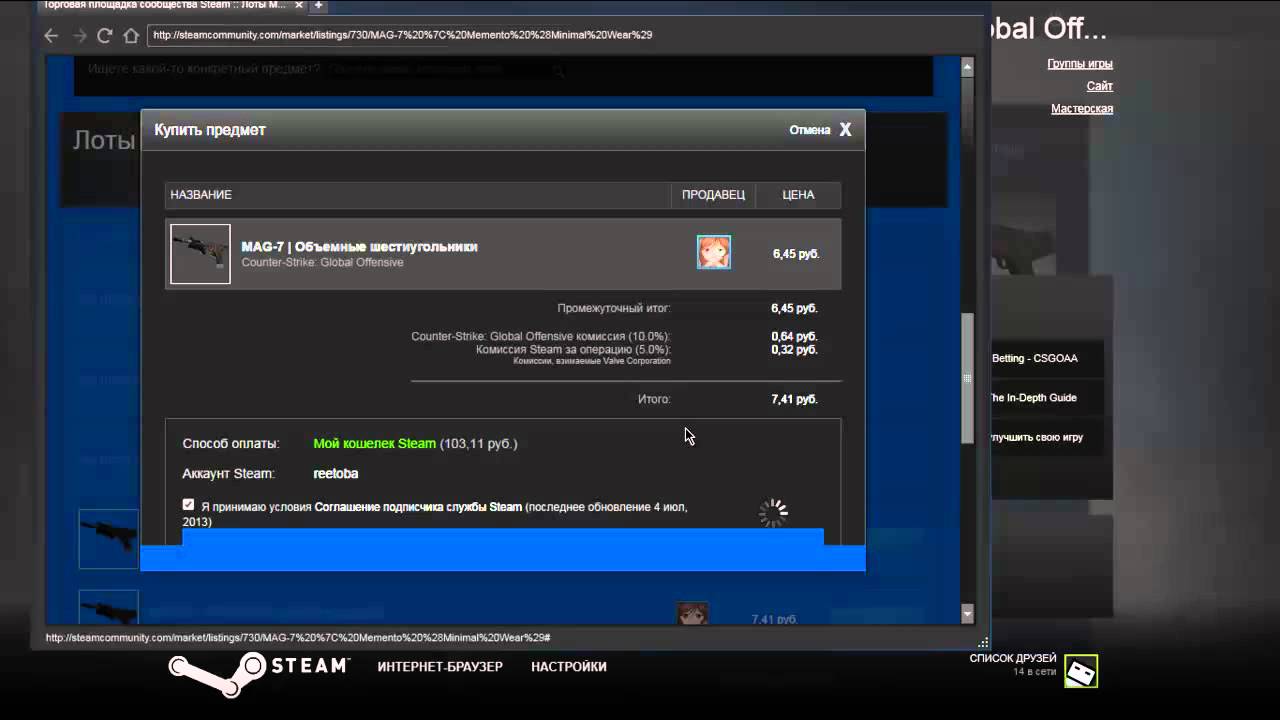Click the 0,32 руб. Steam commission value
Image resolution: width=1280 pixels, height=720 pixels.
(x=795, y=349)
